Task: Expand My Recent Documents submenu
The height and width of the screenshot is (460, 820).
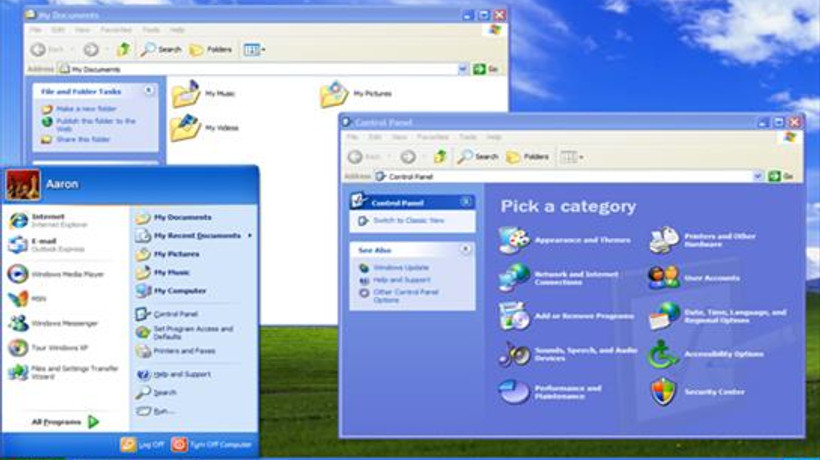Action: (193, 236)
